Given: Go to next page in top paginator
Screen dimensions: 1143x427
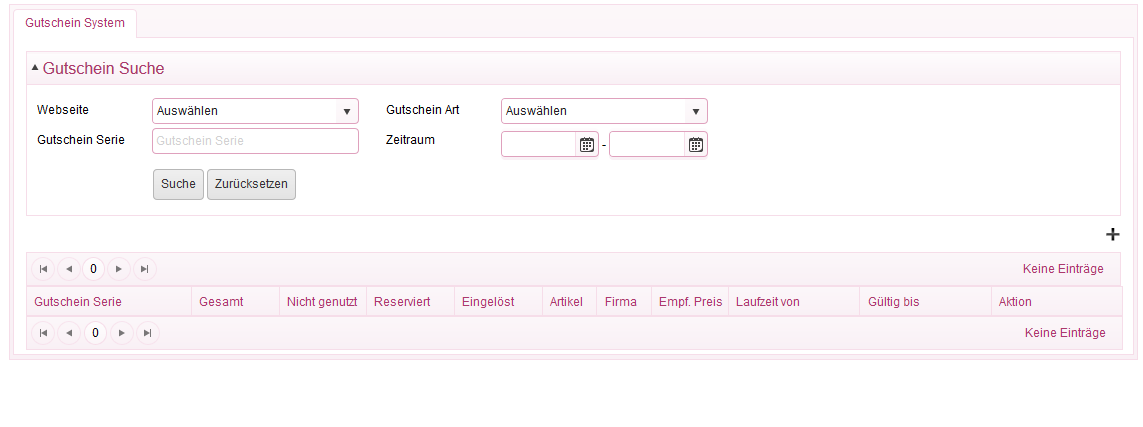Looking at the screenshot, I should 119,269.
